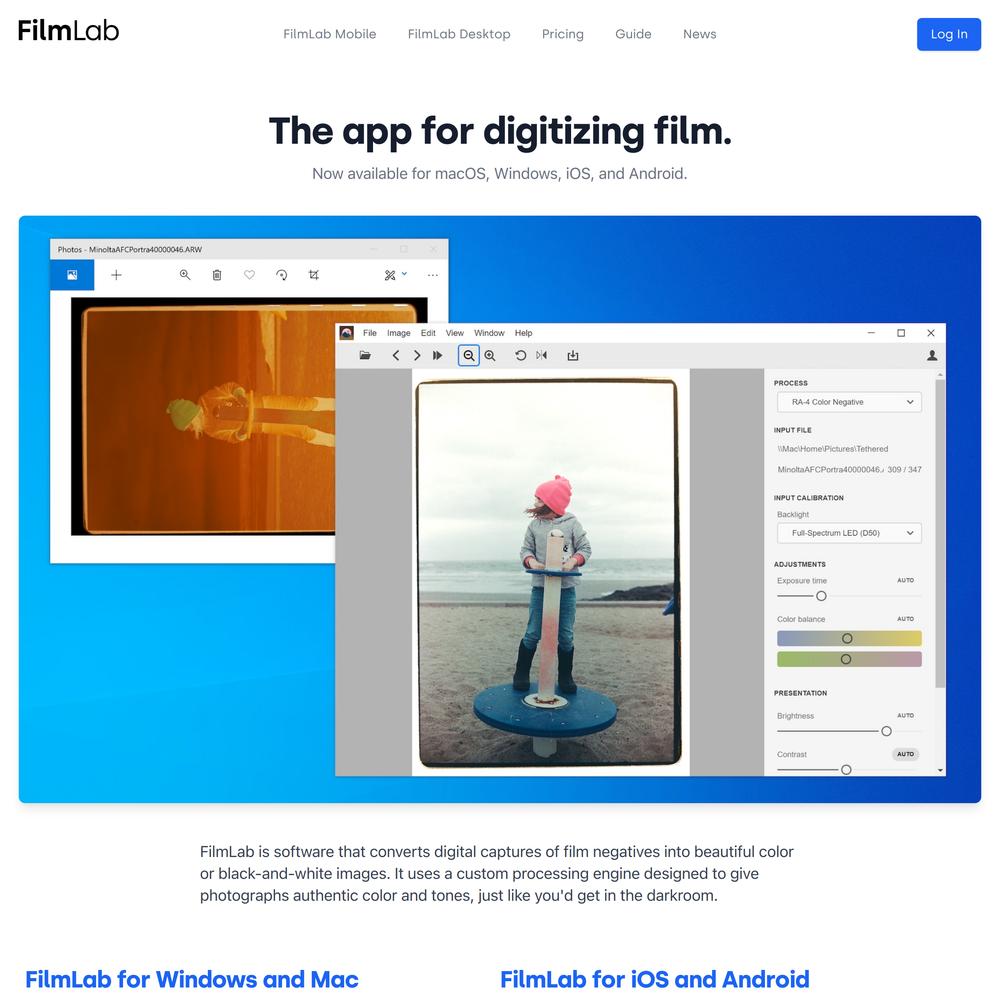Click the zoom out magnifier icon

coord(469,355)
